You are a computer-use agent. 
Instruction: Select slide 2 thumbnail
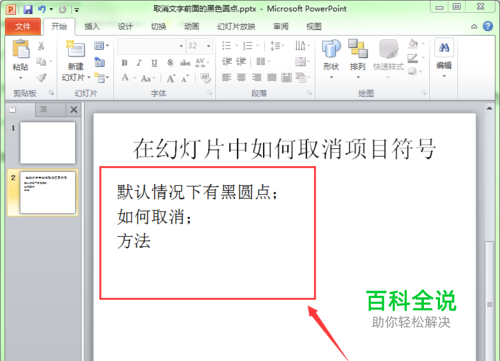pyautogui.click(x=48, y=192)
